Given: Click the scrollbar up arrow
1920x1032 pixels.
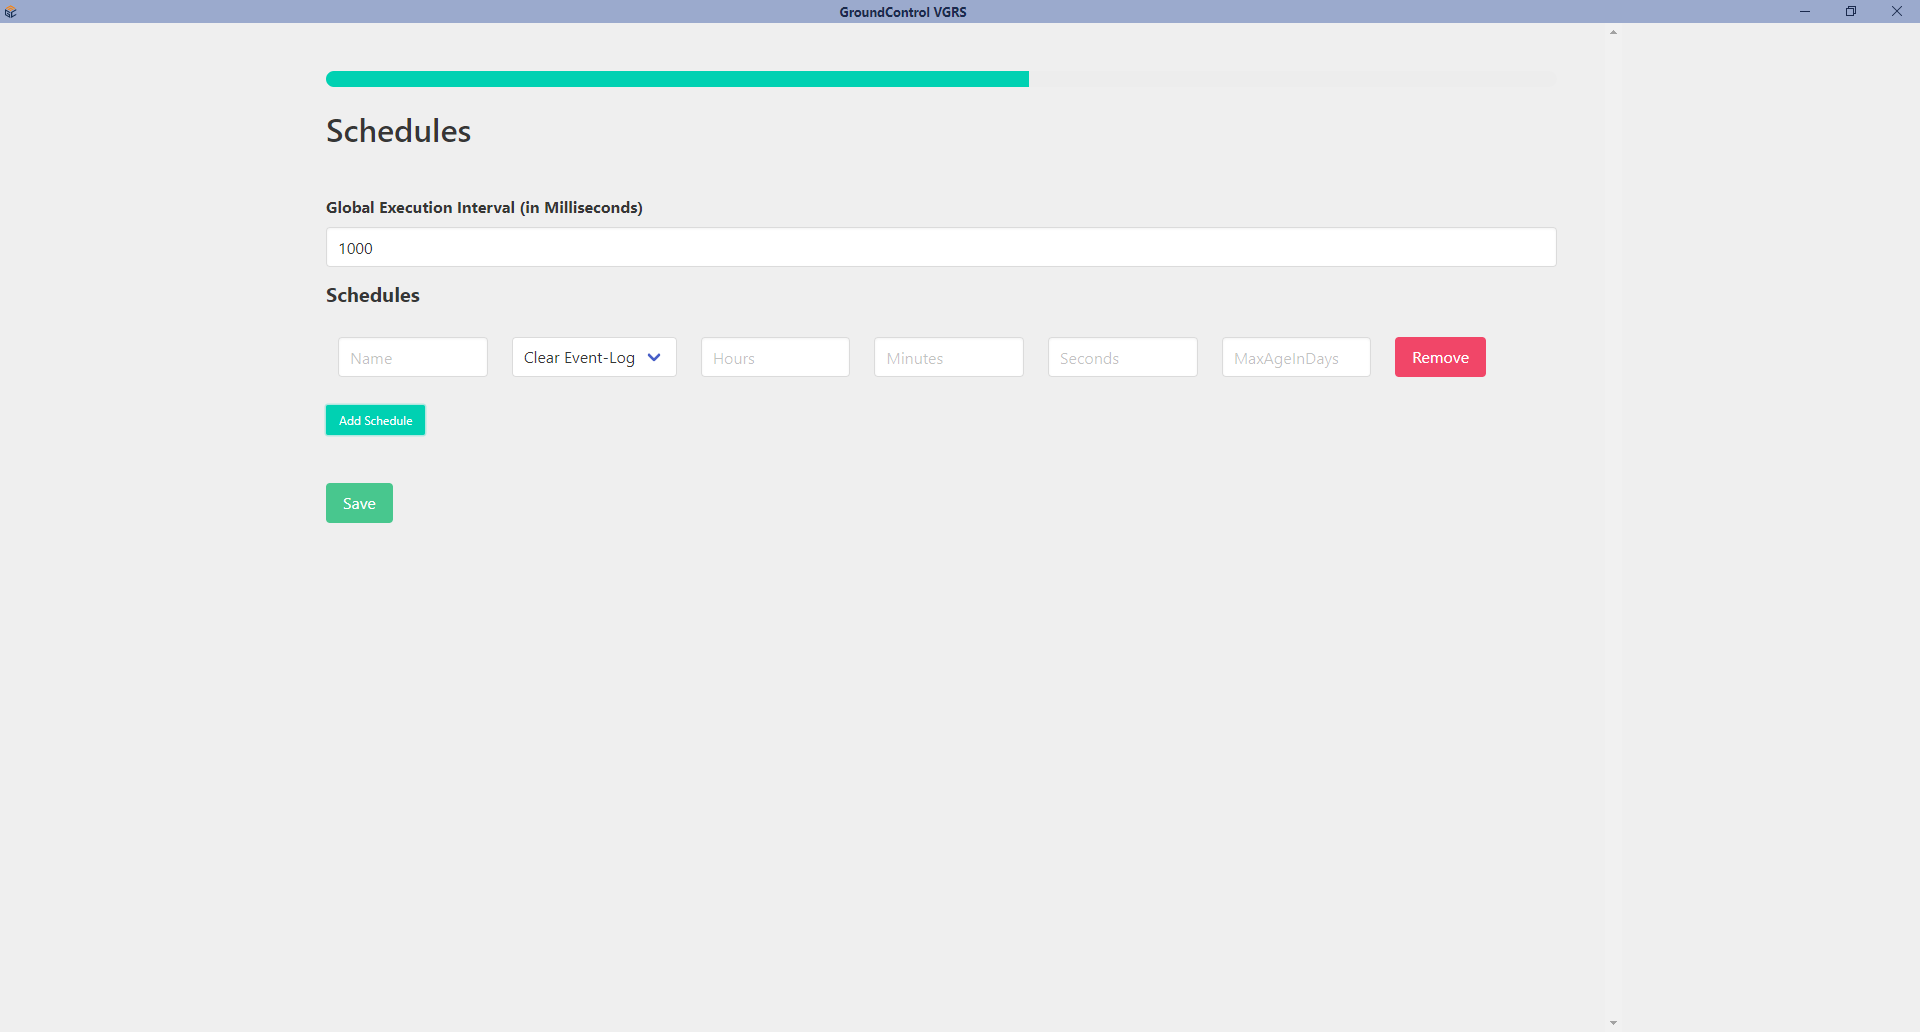Looking at the screenshot, I should [1613, 33].
